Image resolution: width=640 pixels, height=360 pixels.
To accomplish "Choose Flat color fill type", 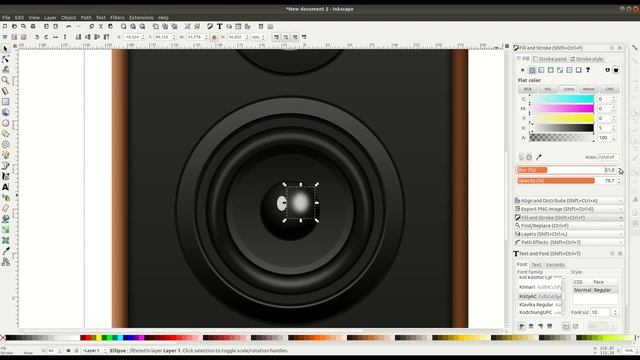I will pos(532,70).
